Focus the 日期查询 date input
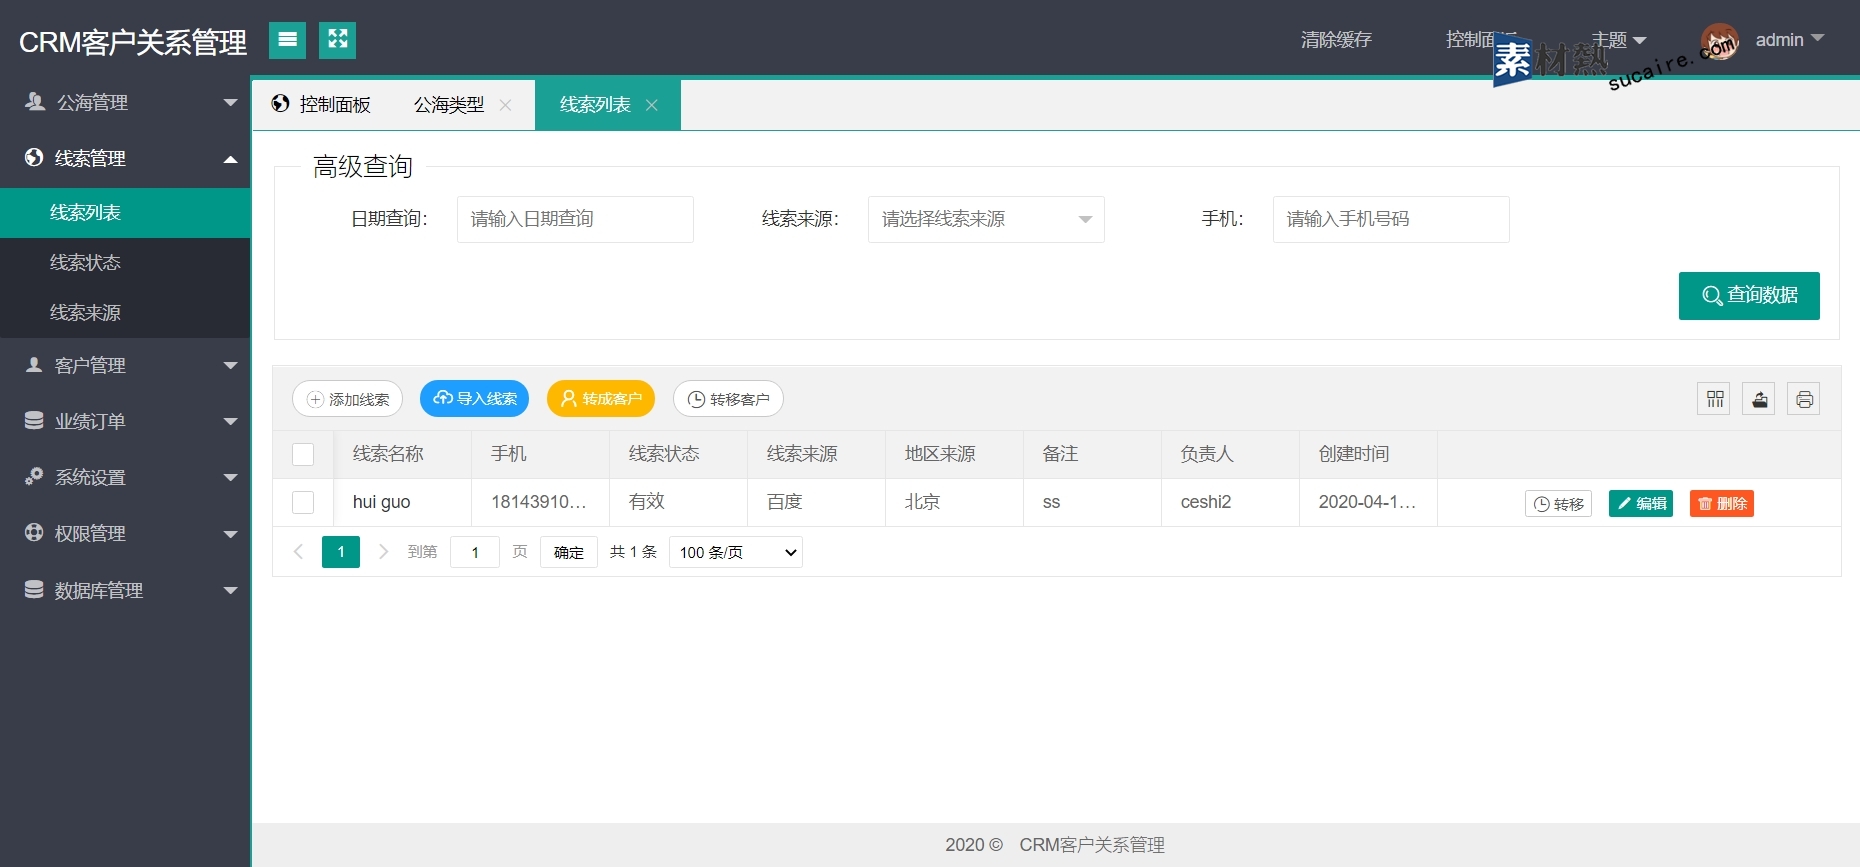This screenshot has height=867, width=1860. pyautogui.click(x=575, y=219)
